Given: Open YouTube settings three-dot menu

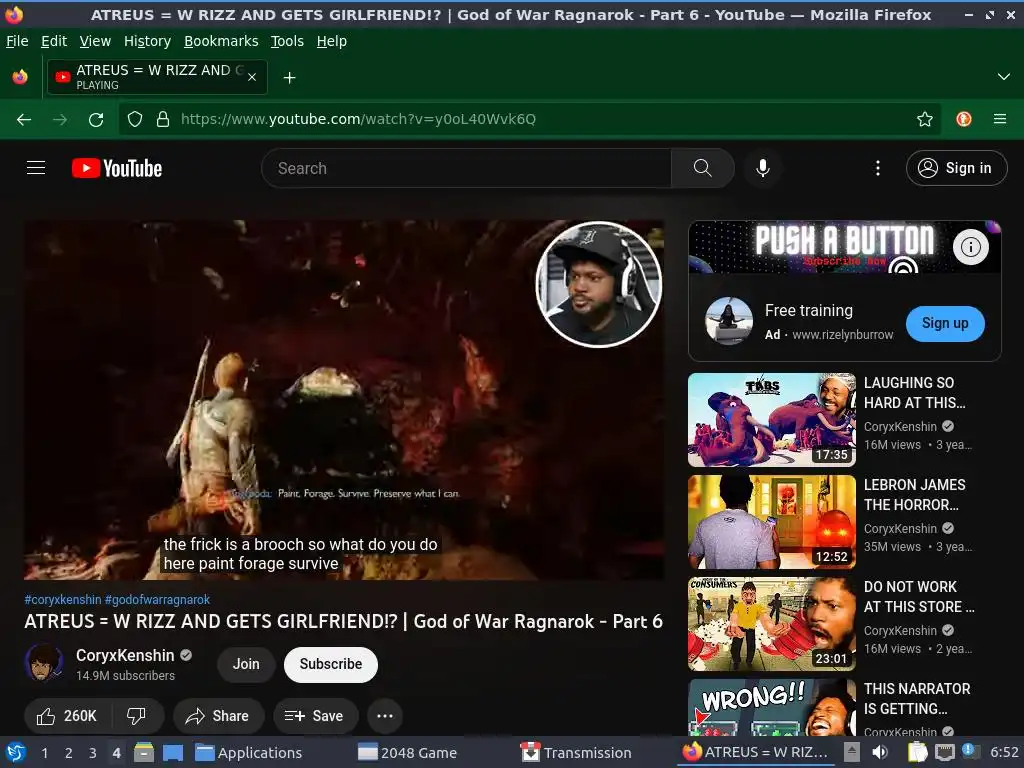Looking at the screenshot, I should coord(878,168).
